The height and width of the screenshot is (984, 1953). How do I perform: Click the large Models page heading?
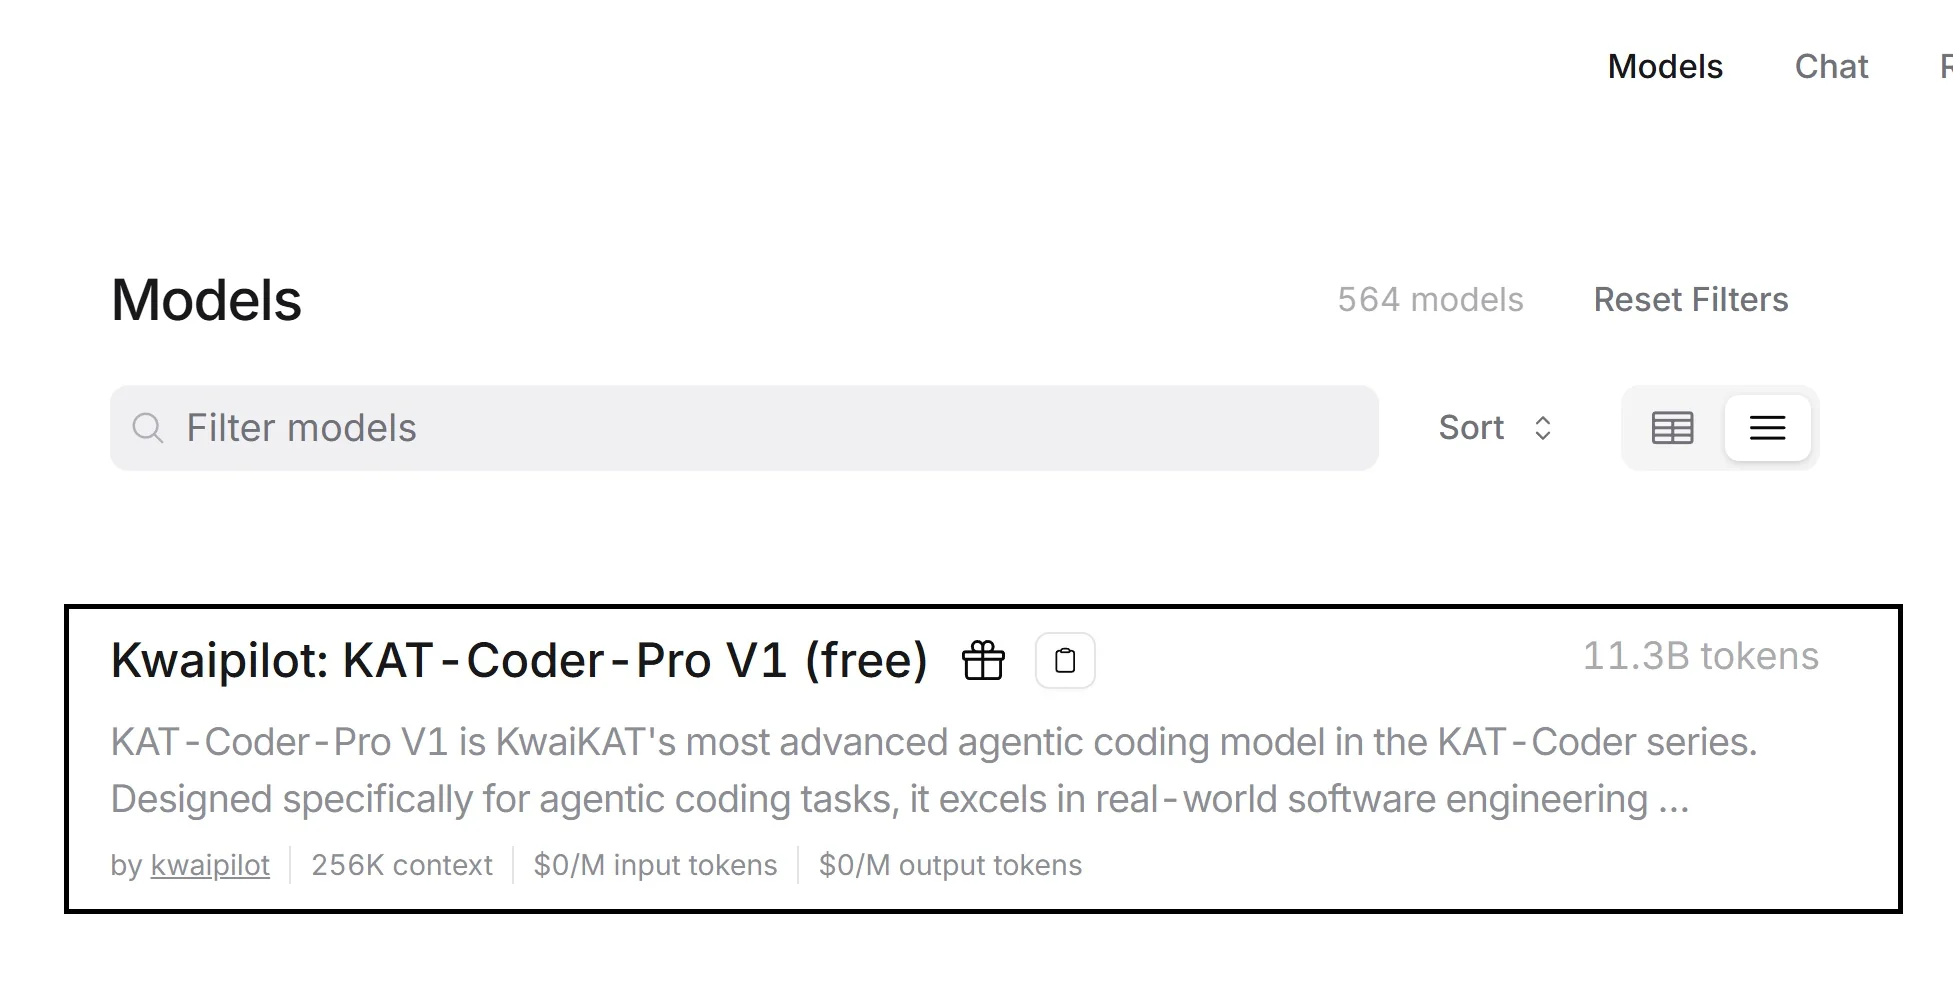click(x=206, y=300)
